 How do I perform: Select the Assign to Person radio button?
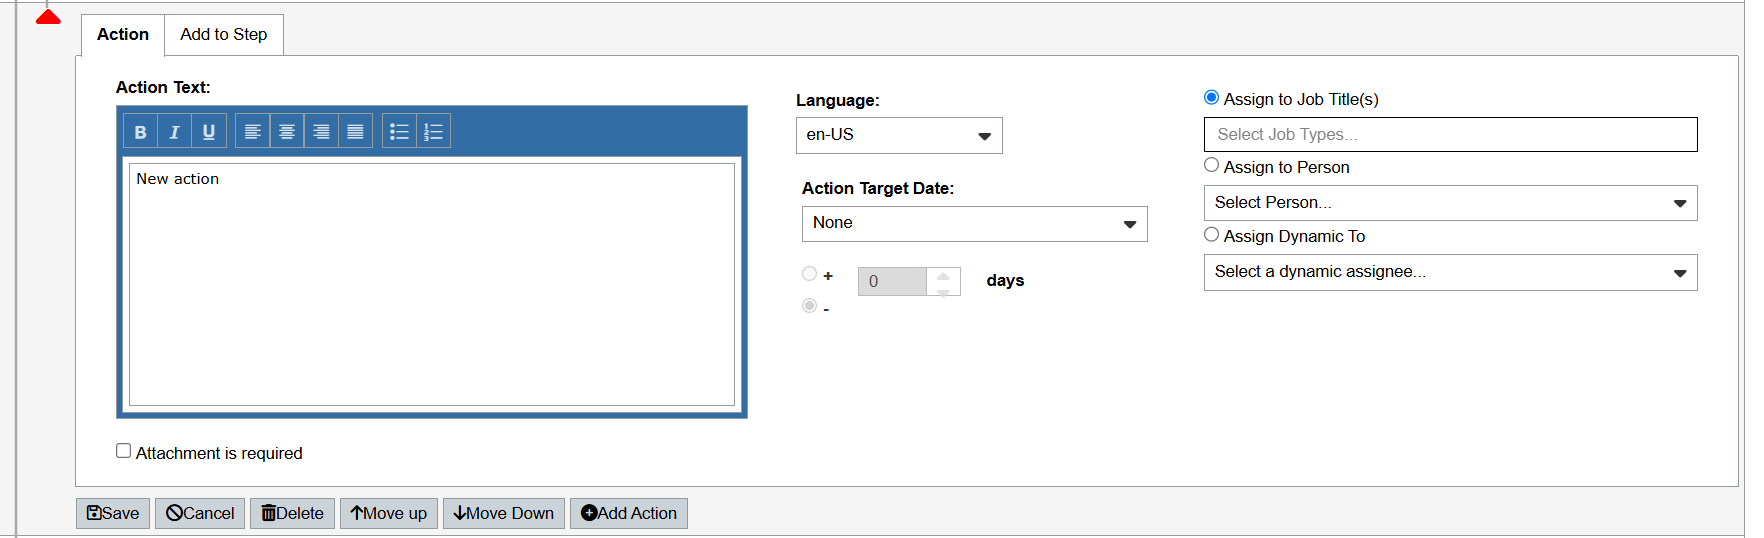click(x=1211, y=165)
